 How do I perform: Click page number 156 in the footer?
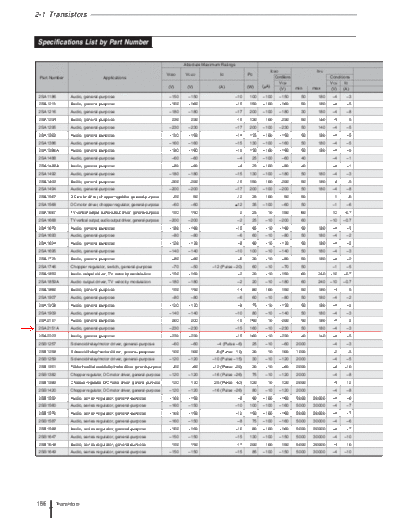pos(41,504)
